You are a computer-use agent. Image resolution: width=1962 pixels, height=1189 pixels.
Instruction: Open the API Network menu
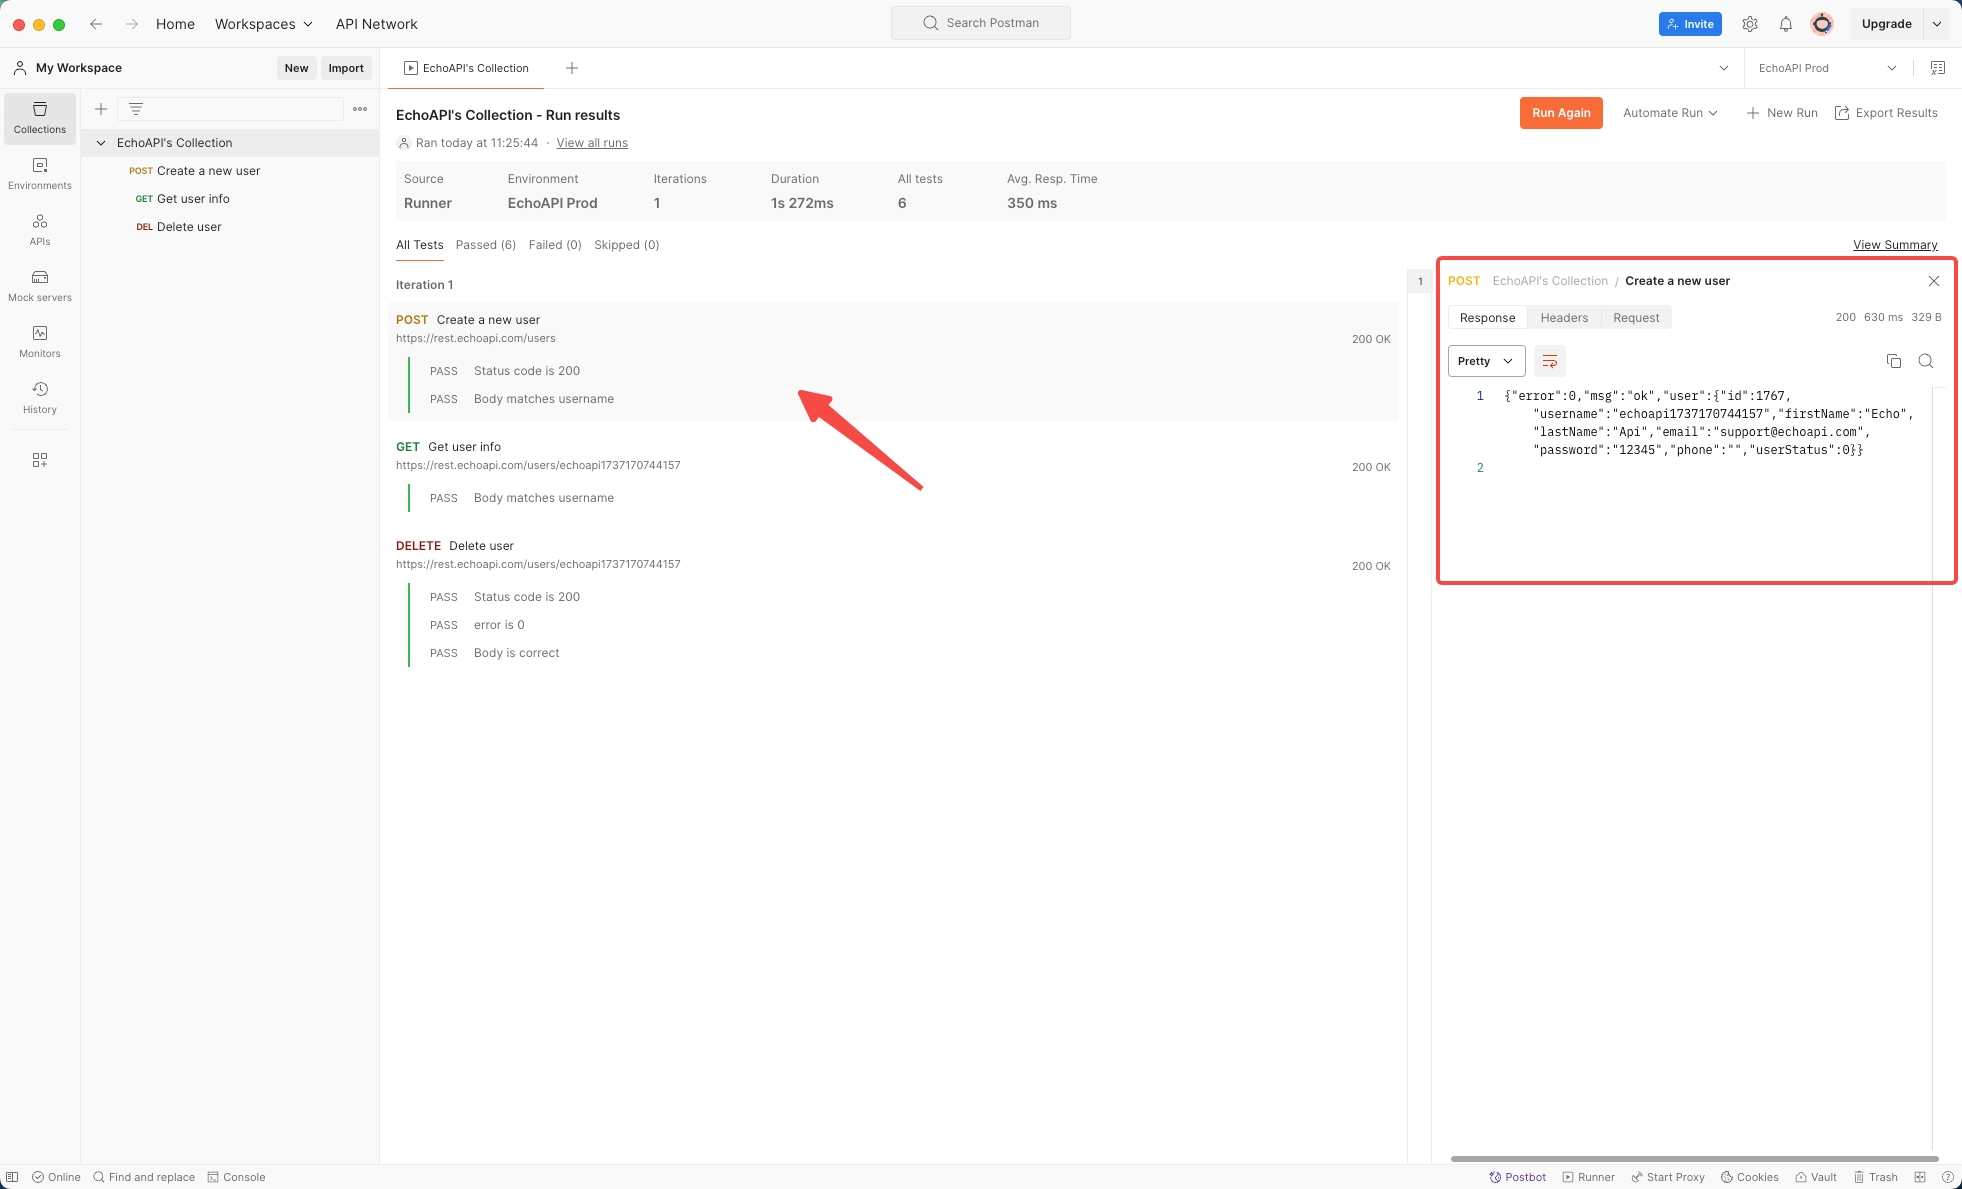point(376,24)
